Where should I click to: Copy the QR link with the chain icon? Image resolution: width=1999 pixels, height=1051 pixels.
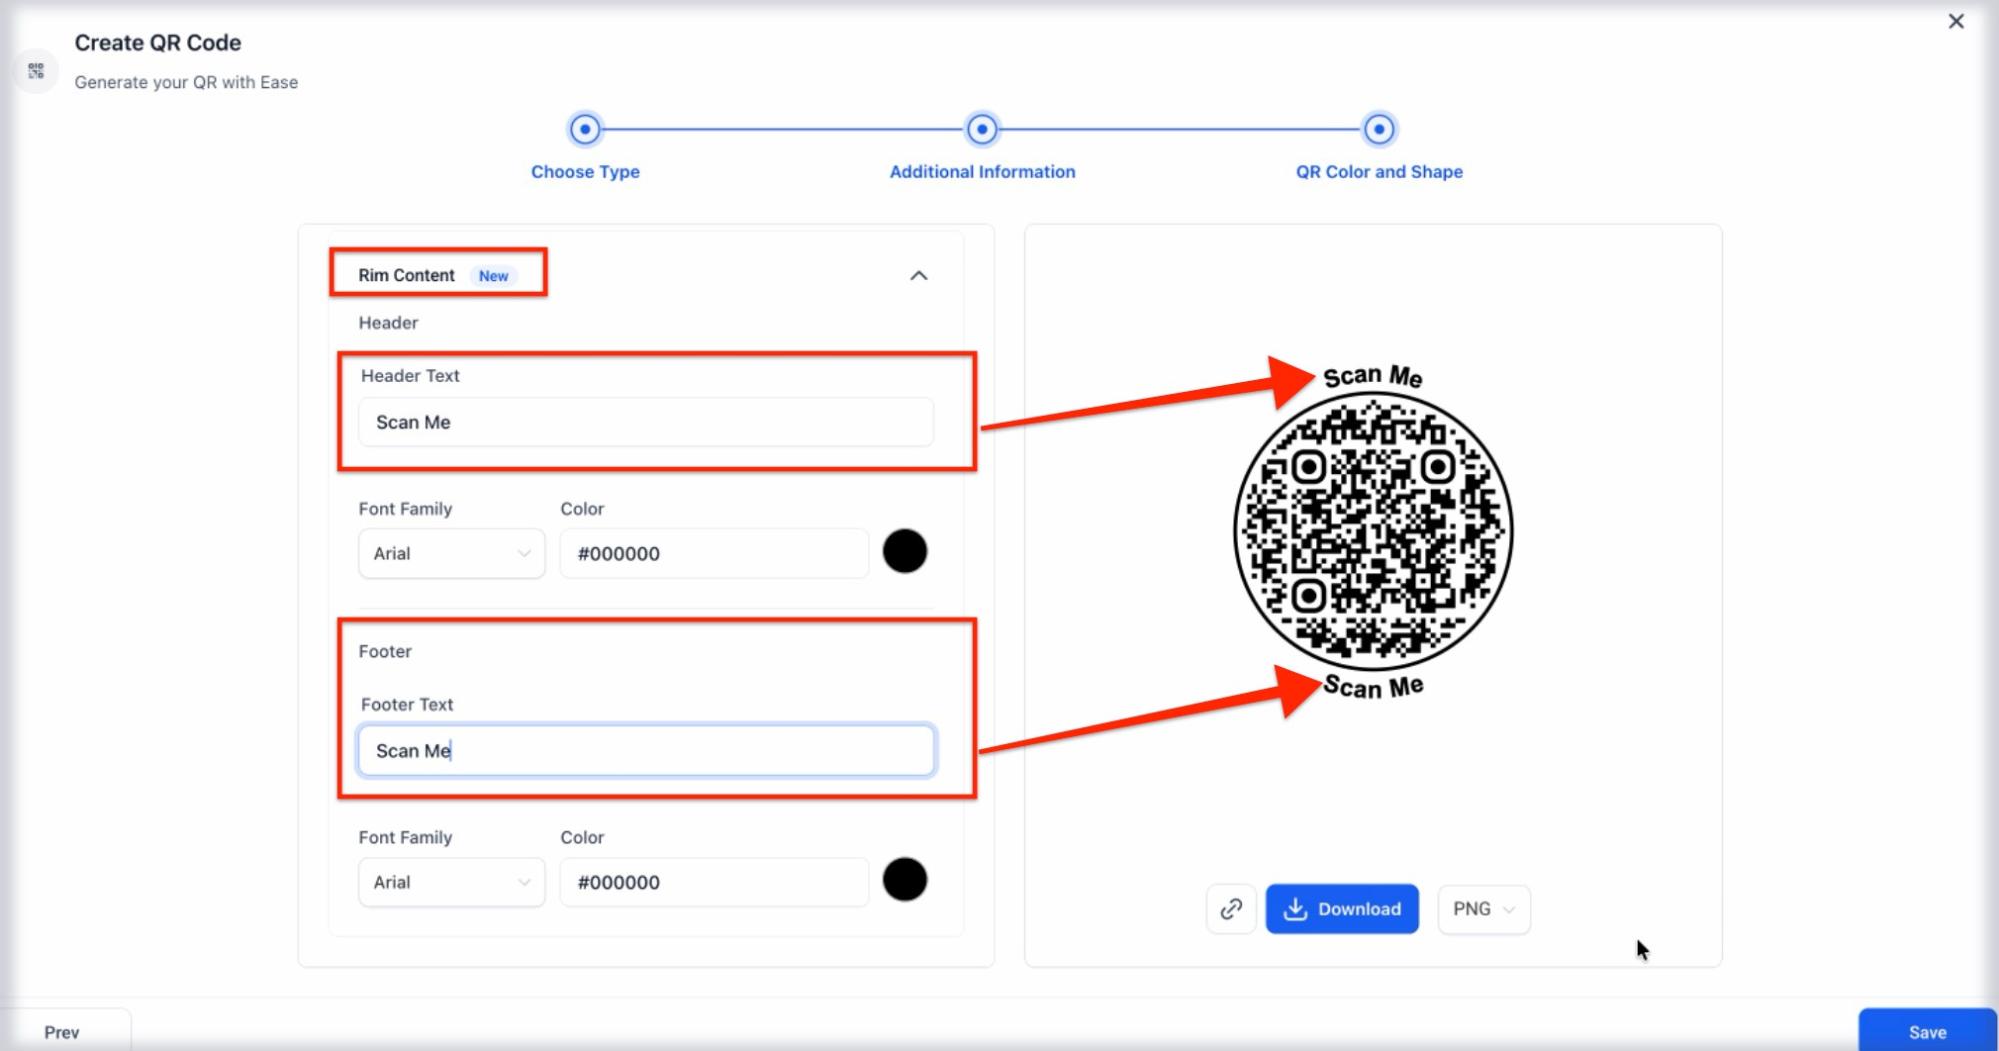pyautogui.click(x=1231, y=909)
